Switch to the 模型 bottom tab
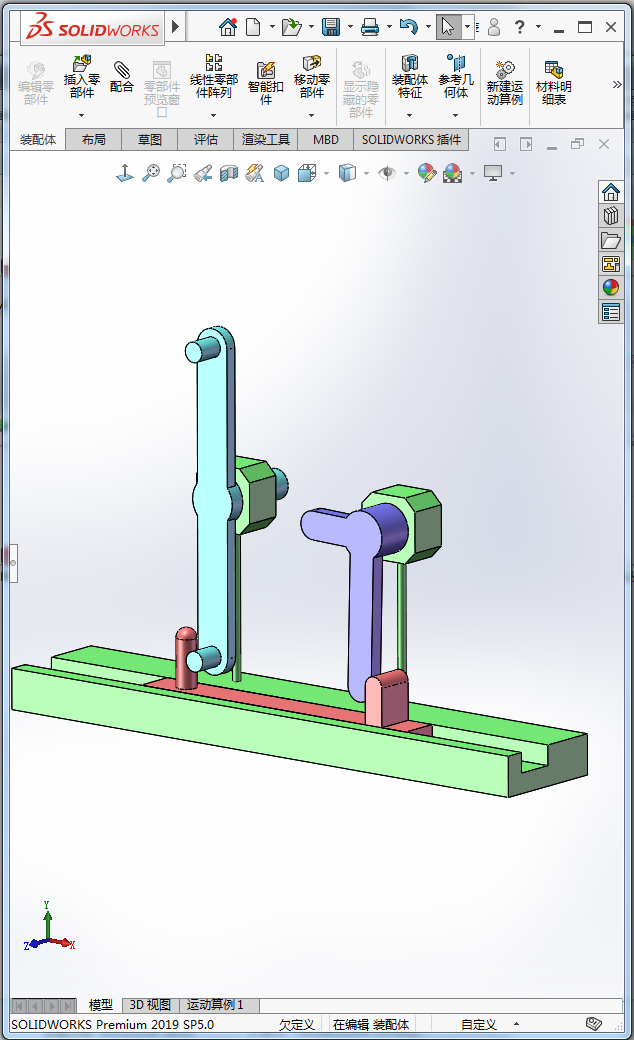This screenshot has width=634, height=1040. coord(101,1005)
